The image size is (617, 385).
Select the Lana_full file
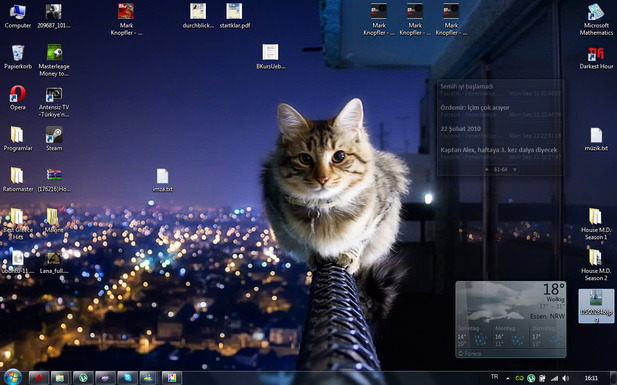(x=54, y=262)
